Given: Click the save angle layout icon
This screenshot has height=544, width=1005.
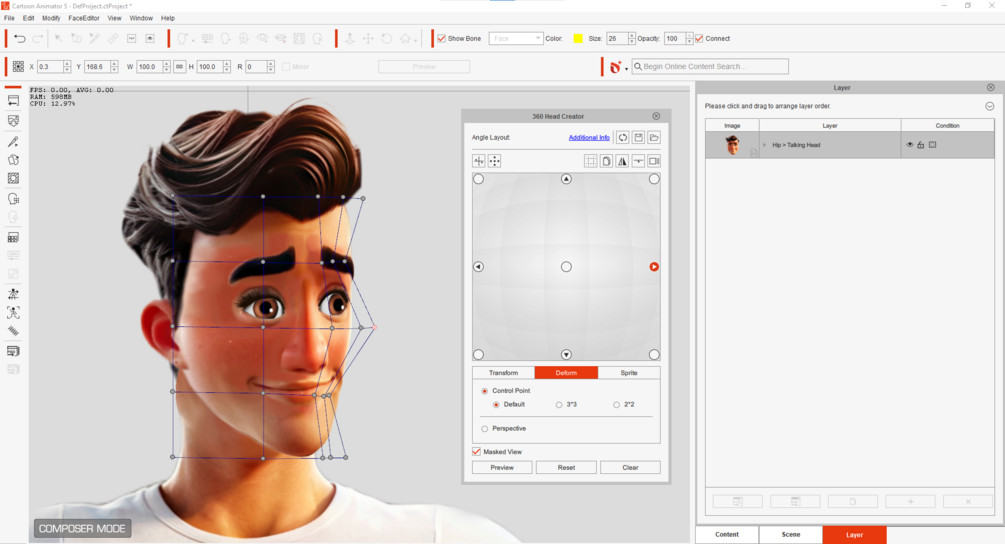Looking at the screenshot, I should pos(638,137).
